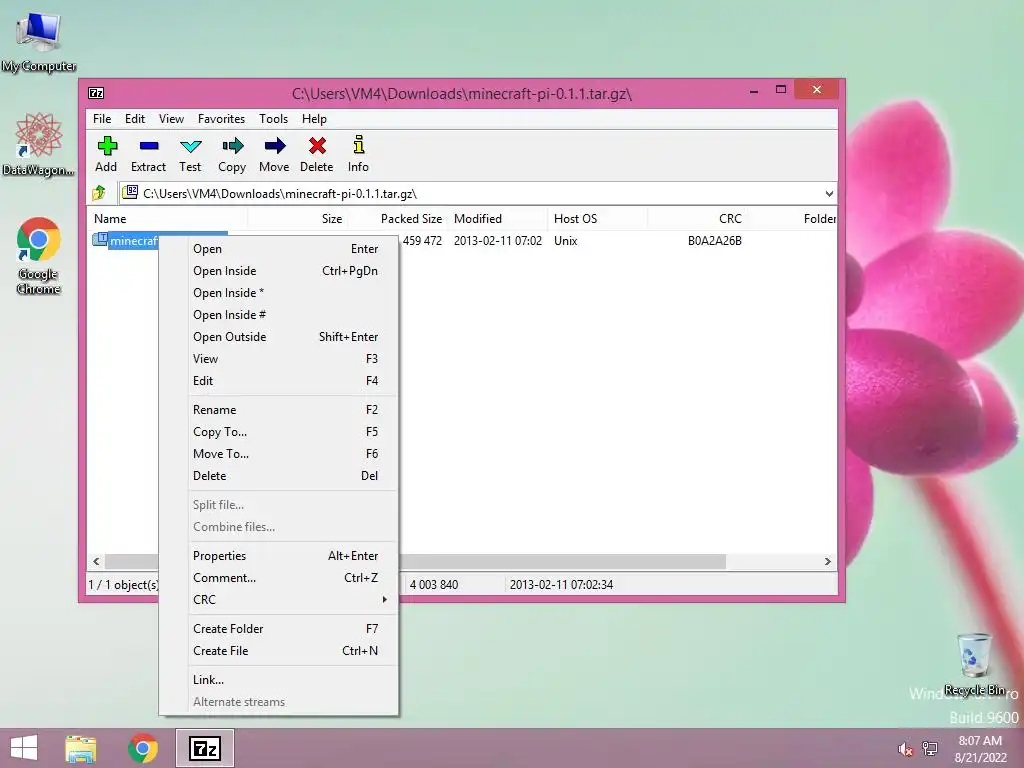Open Google Chrome desktop shortcut
The width and height of the screenshot is (1024, 768).
(39, 255)
